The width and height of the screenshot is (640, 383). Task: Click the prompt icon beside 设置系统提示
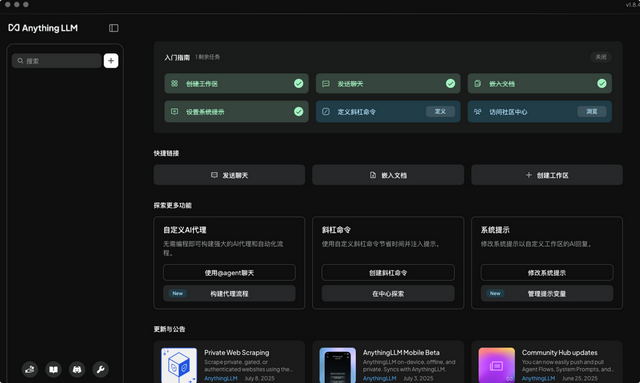pyautogui.click(x=174, y=111)
